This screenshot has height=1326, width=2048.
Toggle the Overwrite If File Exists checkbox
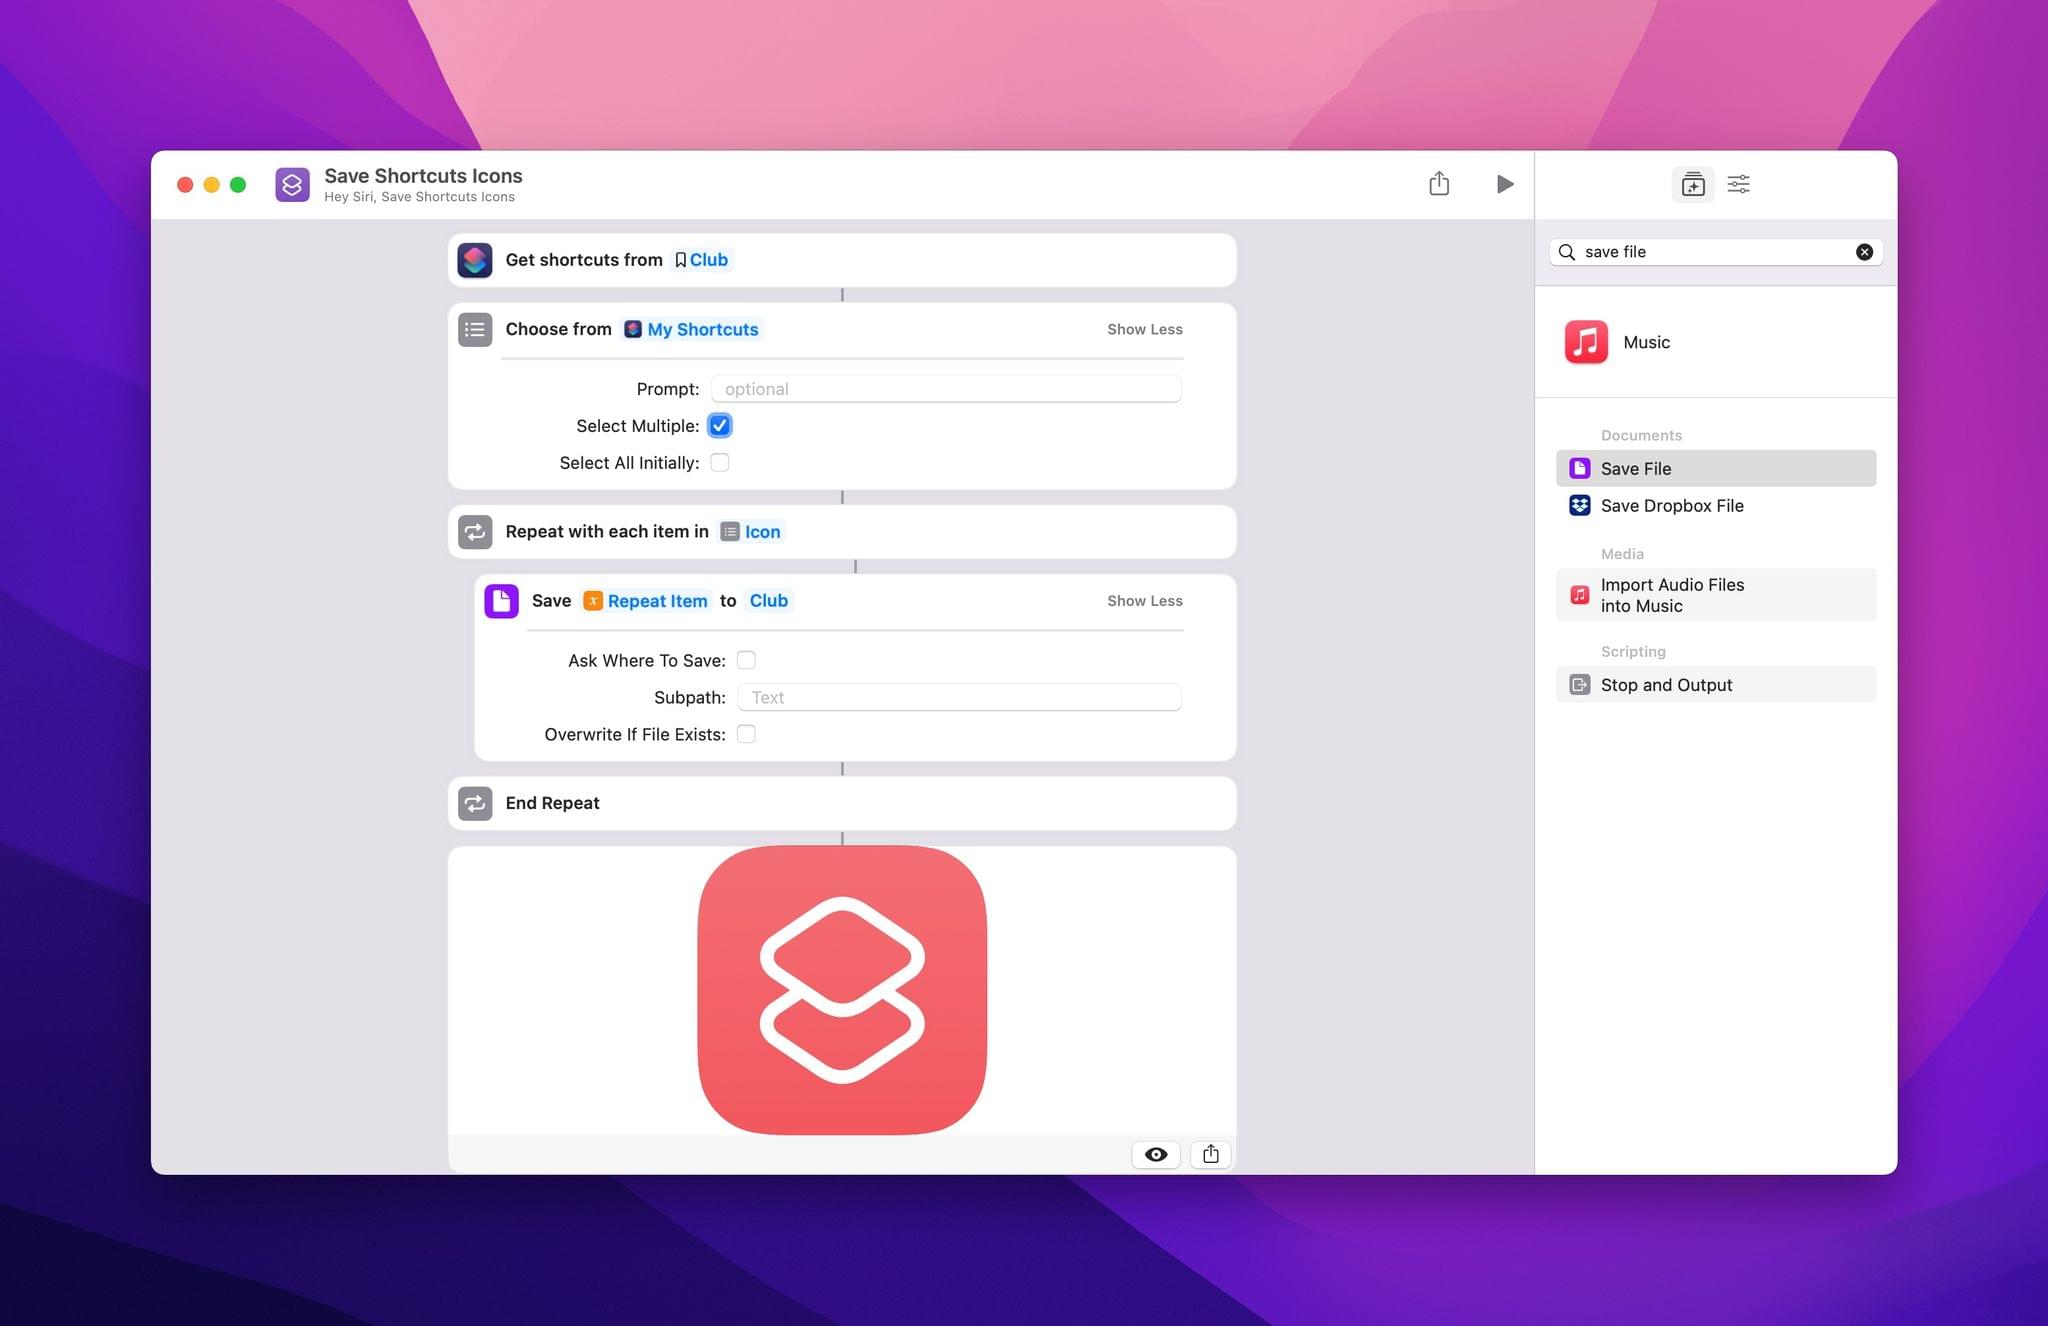(x=746, y=733)
